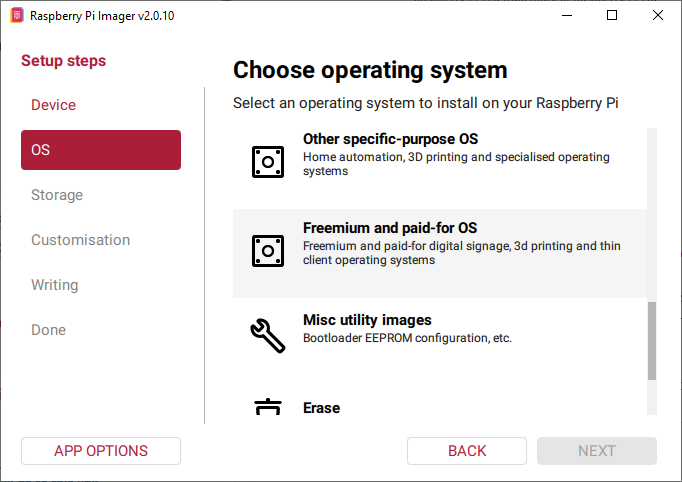The image size is (682, 482).
Task: Click the OS list scrollbar thumb
Action: click(x=652, y=341)
